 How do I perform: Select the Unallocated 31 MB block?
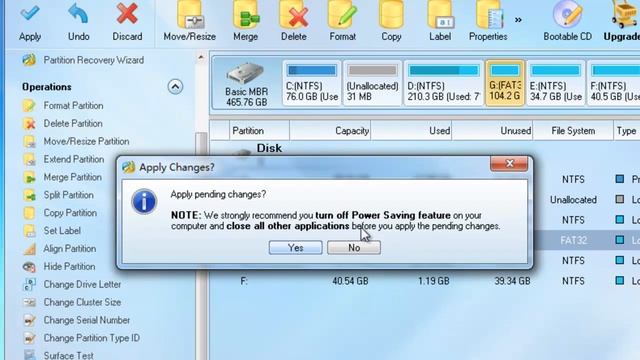[x=372, y=83]
